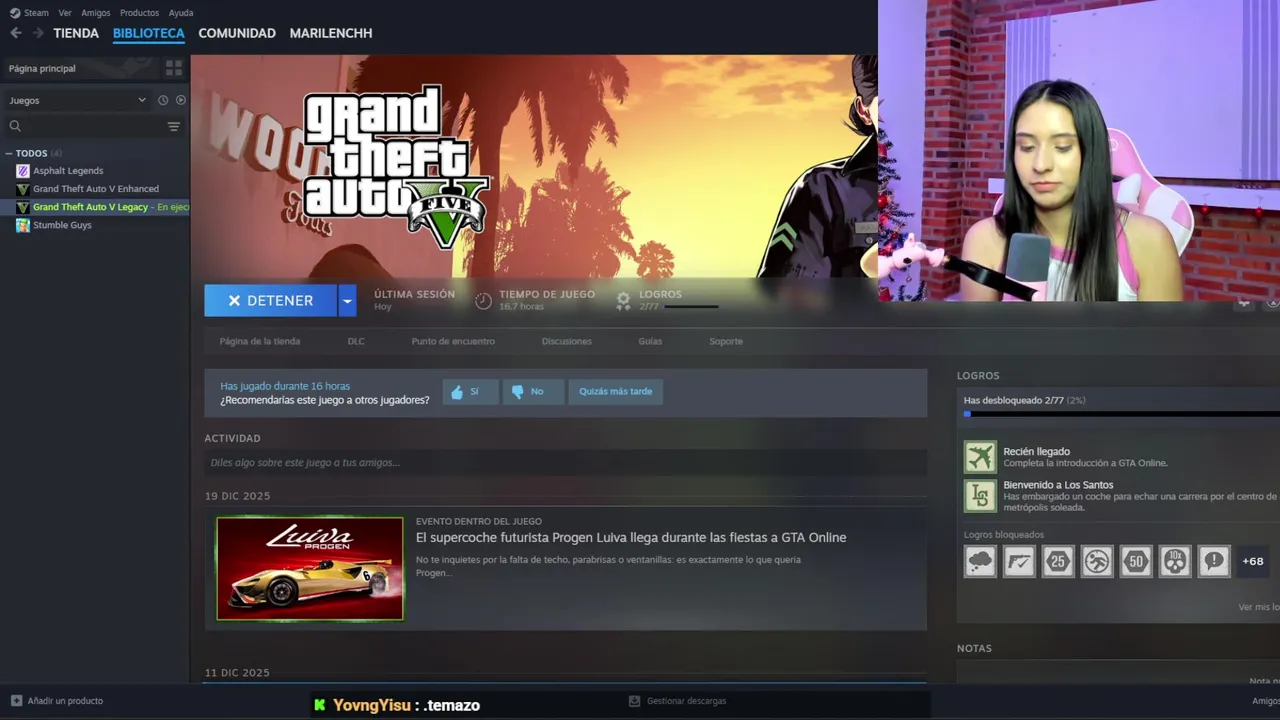This screenshot has height=720, width=1280.
Task: Select Grand Theft Auto V Enhanced entry
Action: [x=96, y=189]
